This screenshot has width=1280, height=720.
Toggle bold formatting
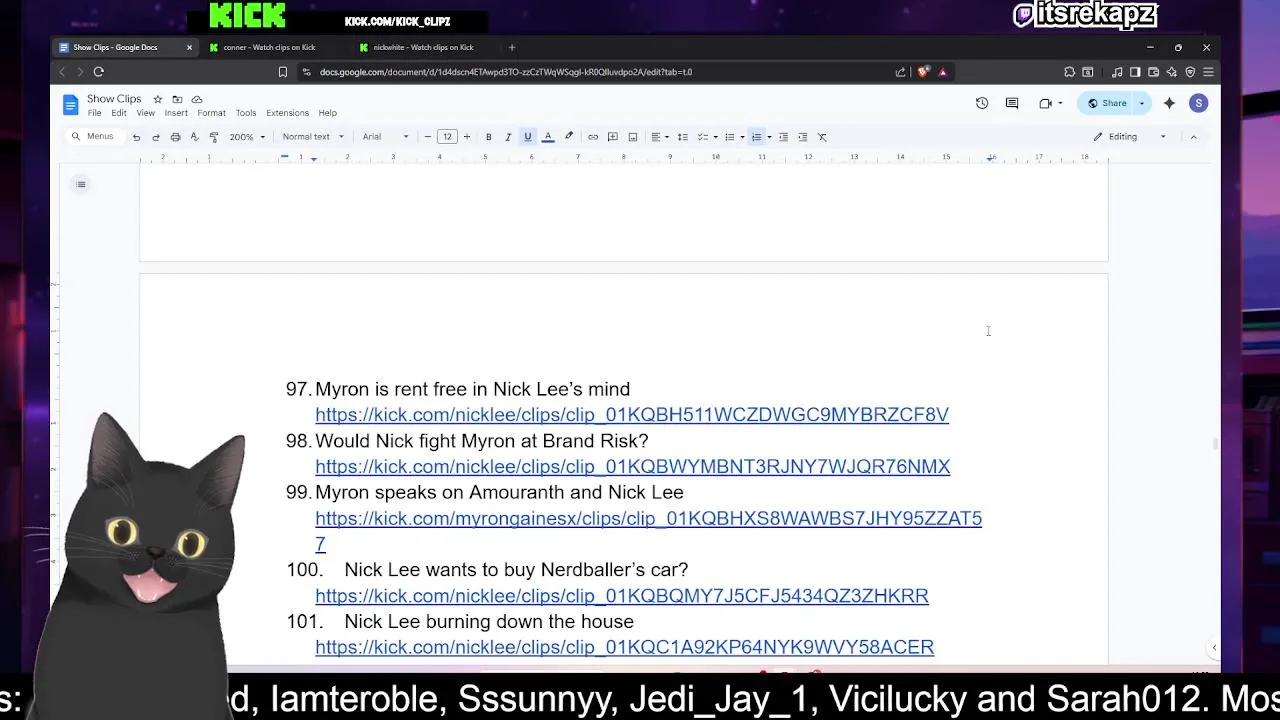[x=489, y=137]
